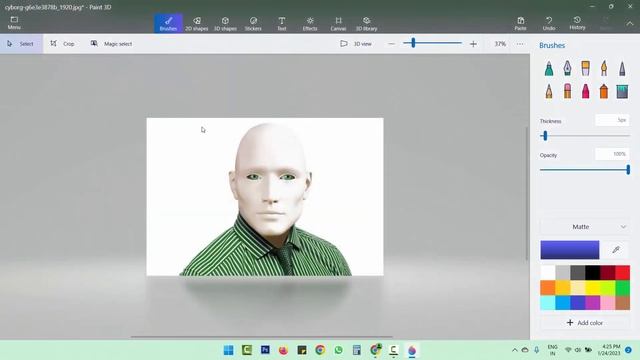Open the Menu button
This screenshot has width=640, height=360.
(x=14, y=23)
